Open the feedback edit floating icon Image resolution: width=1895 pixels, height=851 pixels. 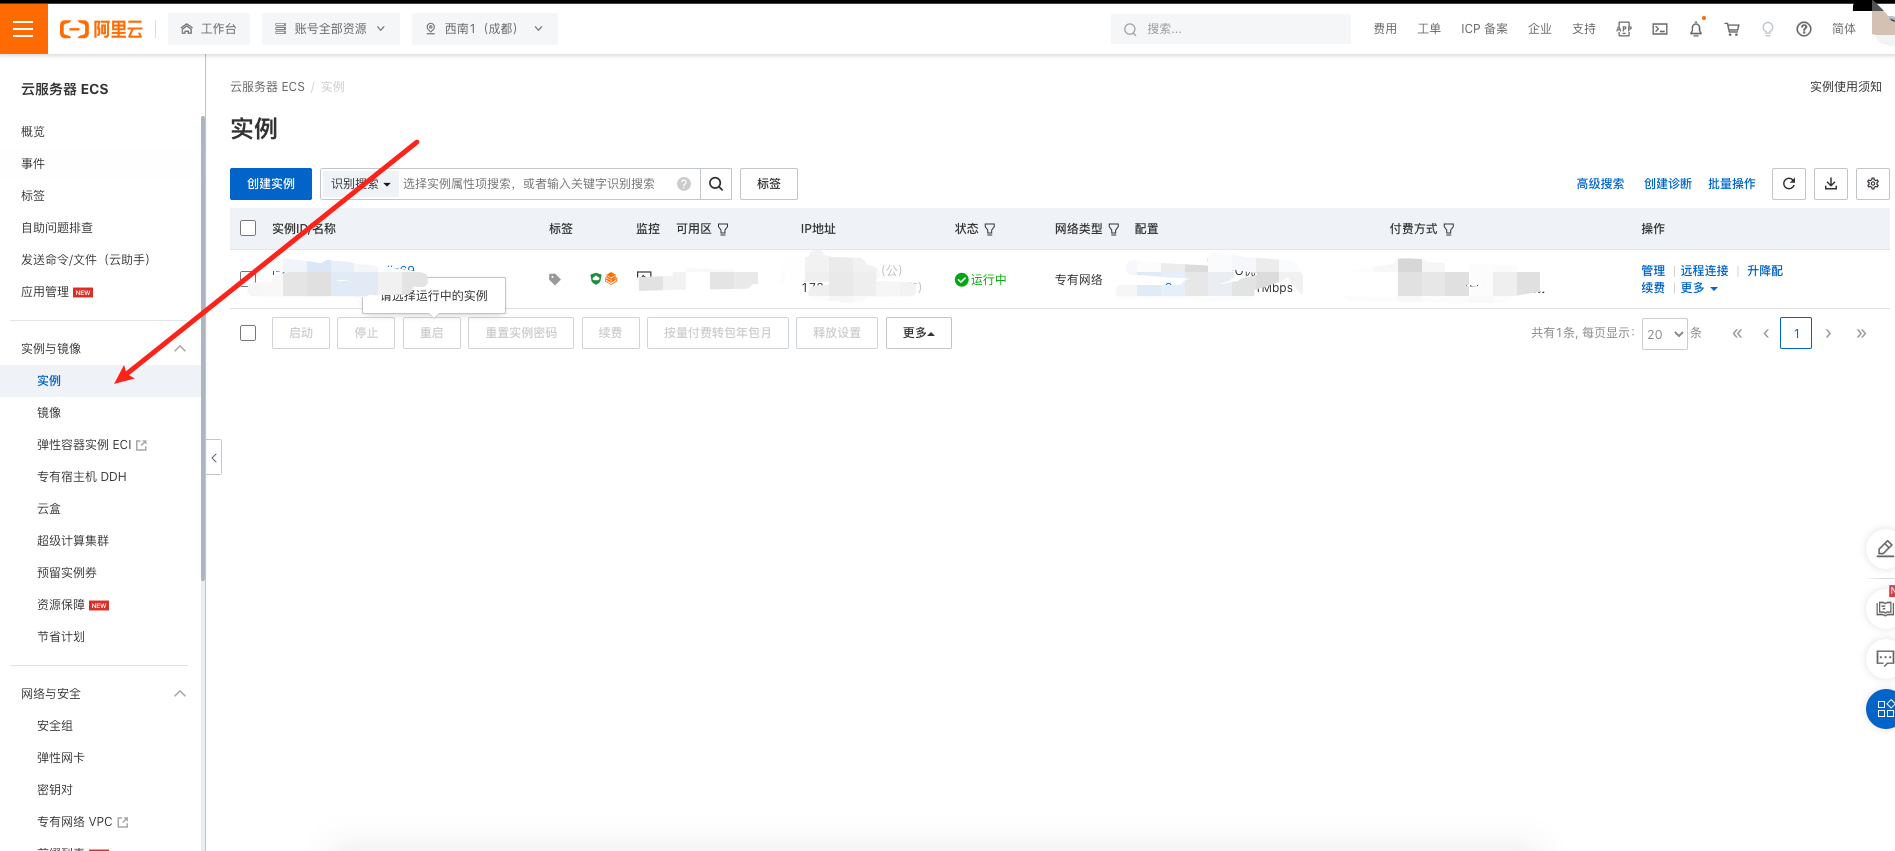click(x=1884, y=549)
